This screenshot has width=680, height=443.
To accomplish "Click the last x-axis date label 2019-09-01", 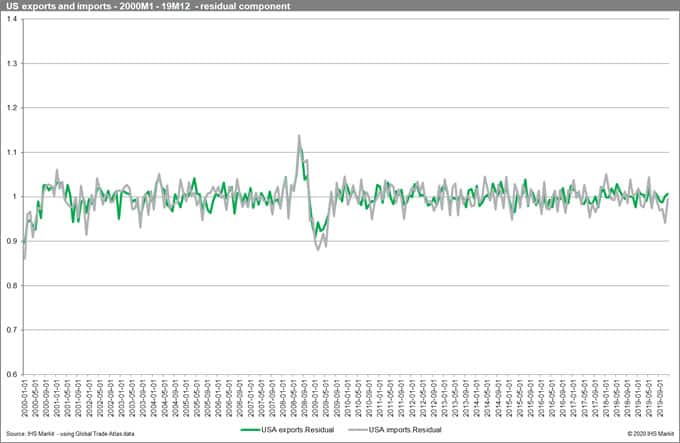I will (660, 397).
